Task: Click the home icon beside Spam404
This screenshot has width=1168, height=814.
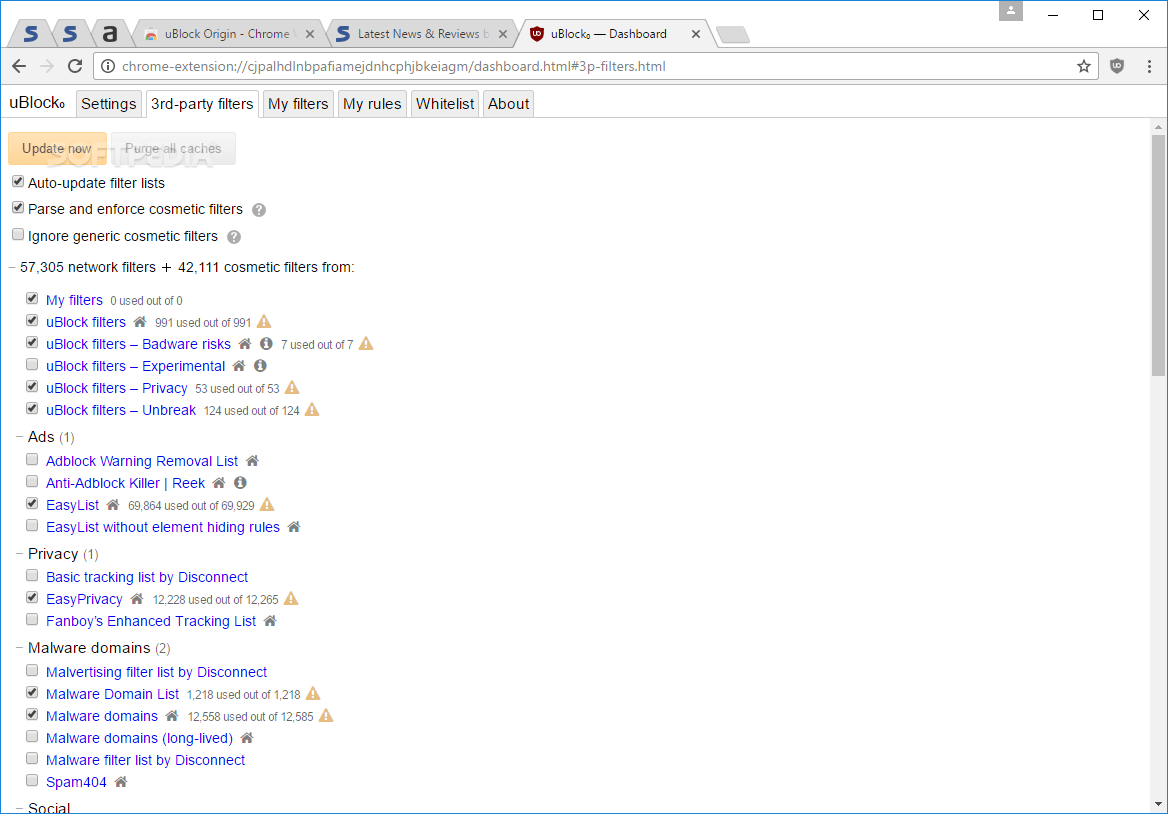Action: click(122, 781)
